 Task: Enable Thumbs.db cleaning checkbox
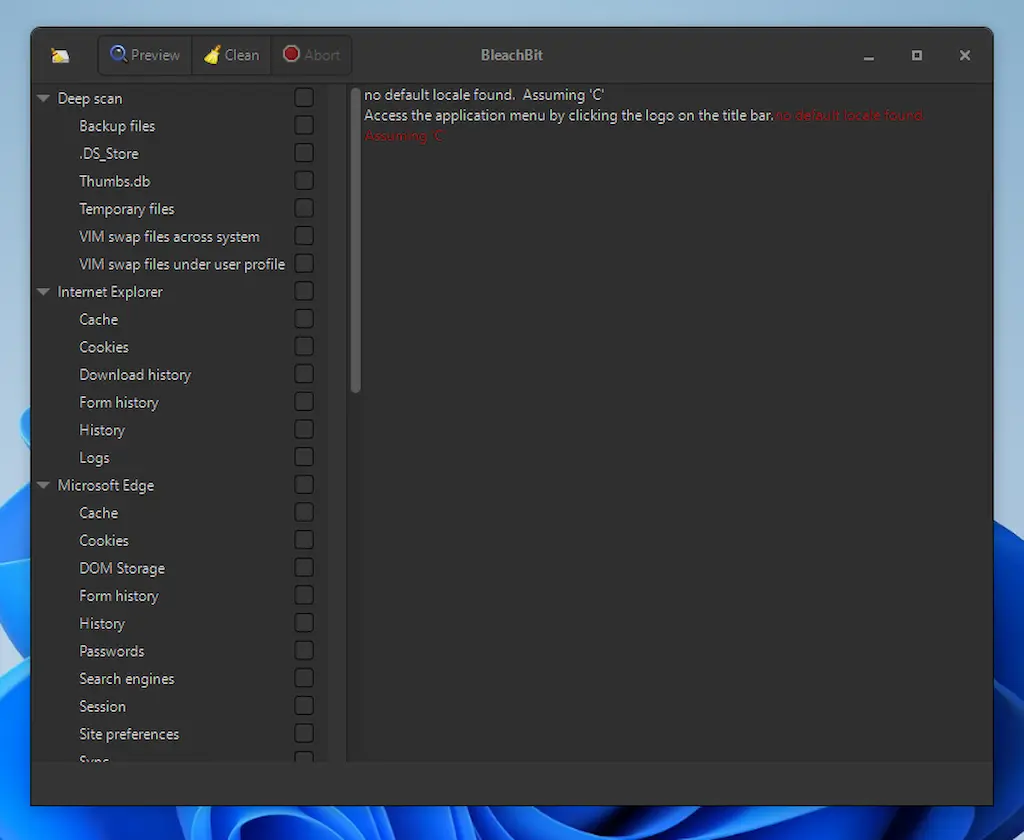tap(304, 180)
